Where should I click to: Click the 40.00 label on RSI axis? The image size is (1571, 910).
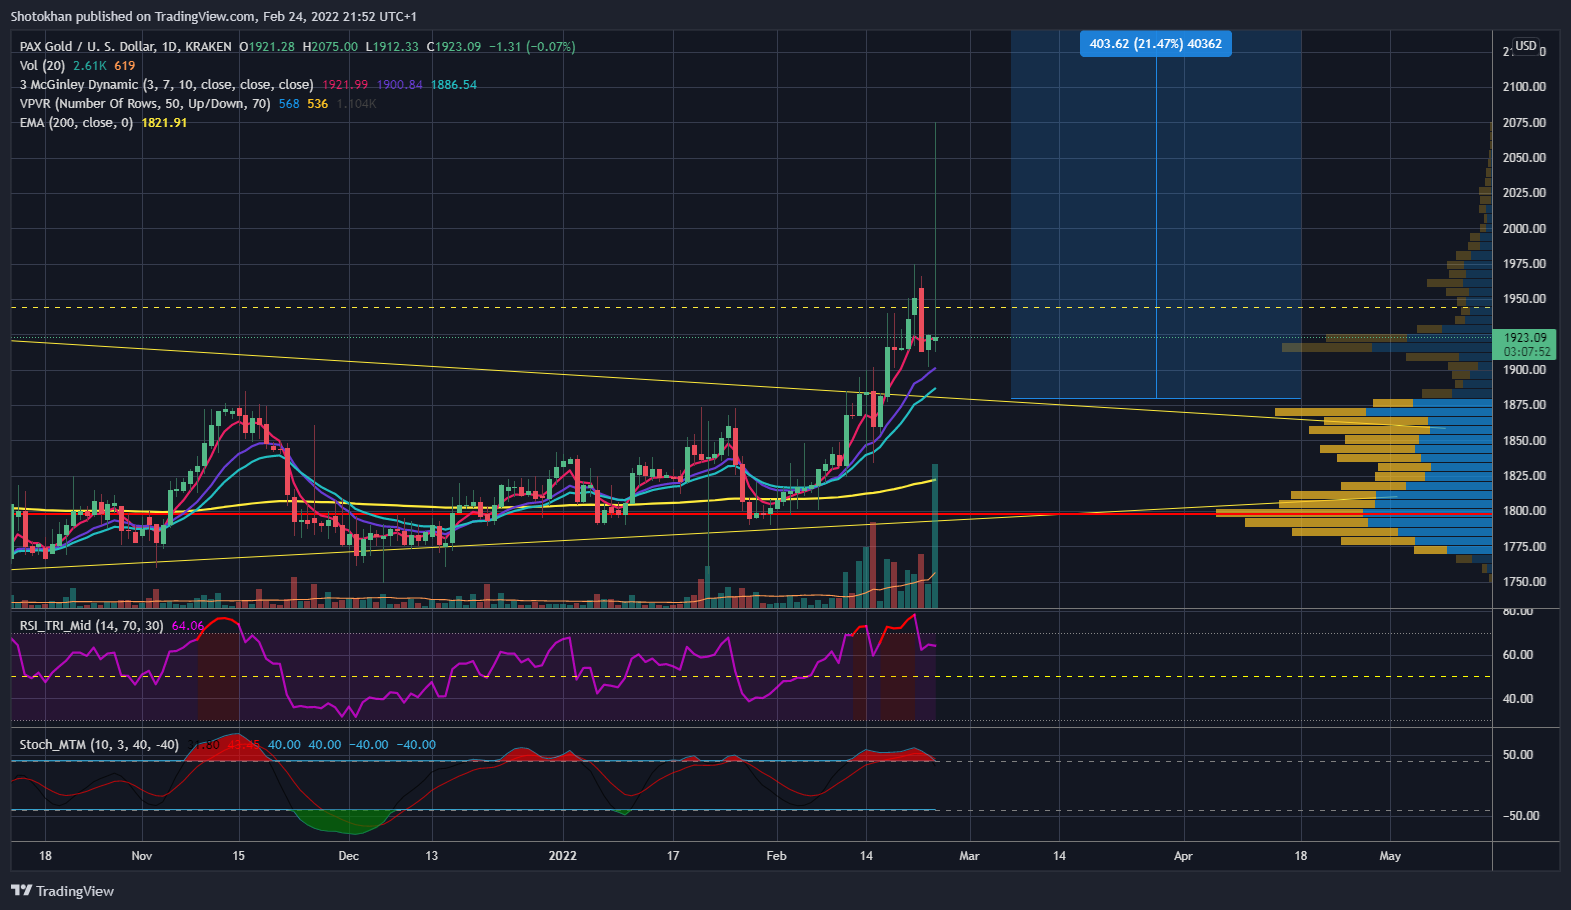[x=1518, y=699]
